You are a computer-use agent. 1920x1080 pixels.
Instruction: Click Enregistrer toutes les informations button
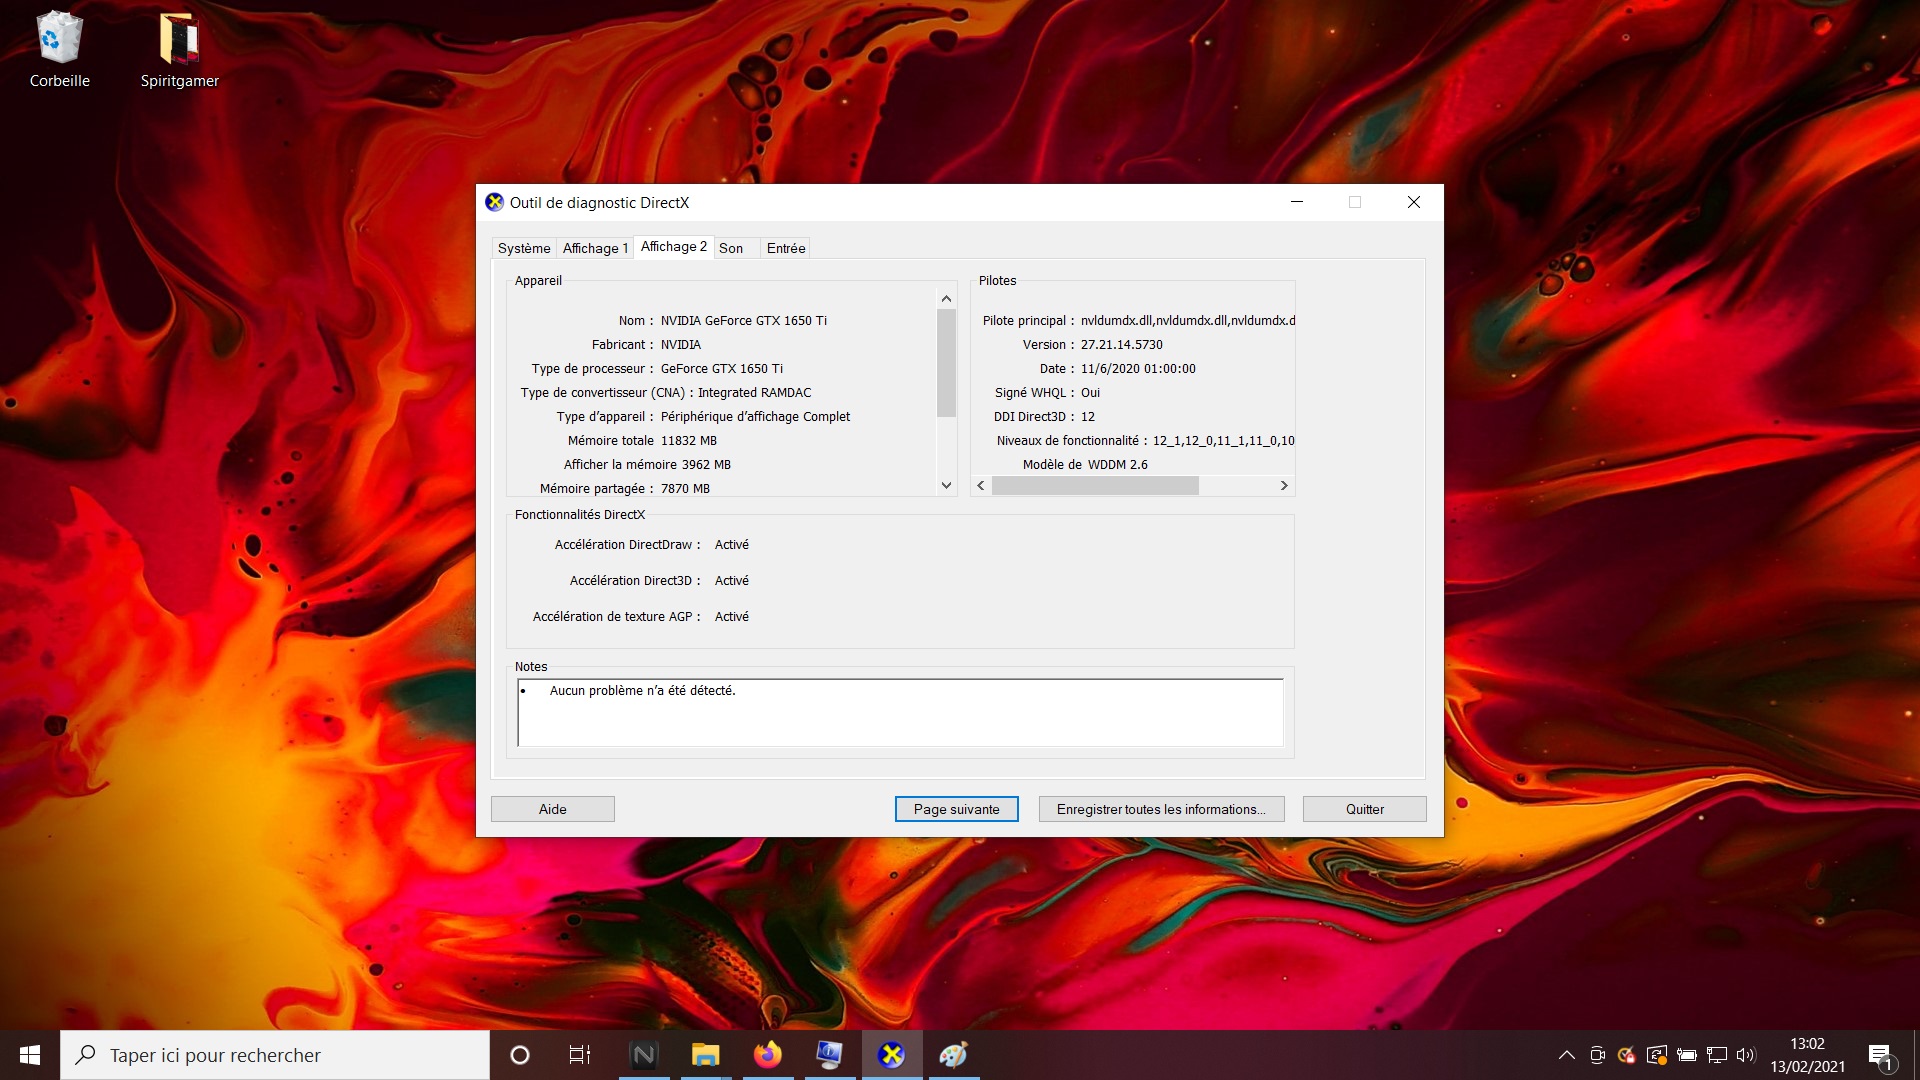click(x=1161, y=809)
